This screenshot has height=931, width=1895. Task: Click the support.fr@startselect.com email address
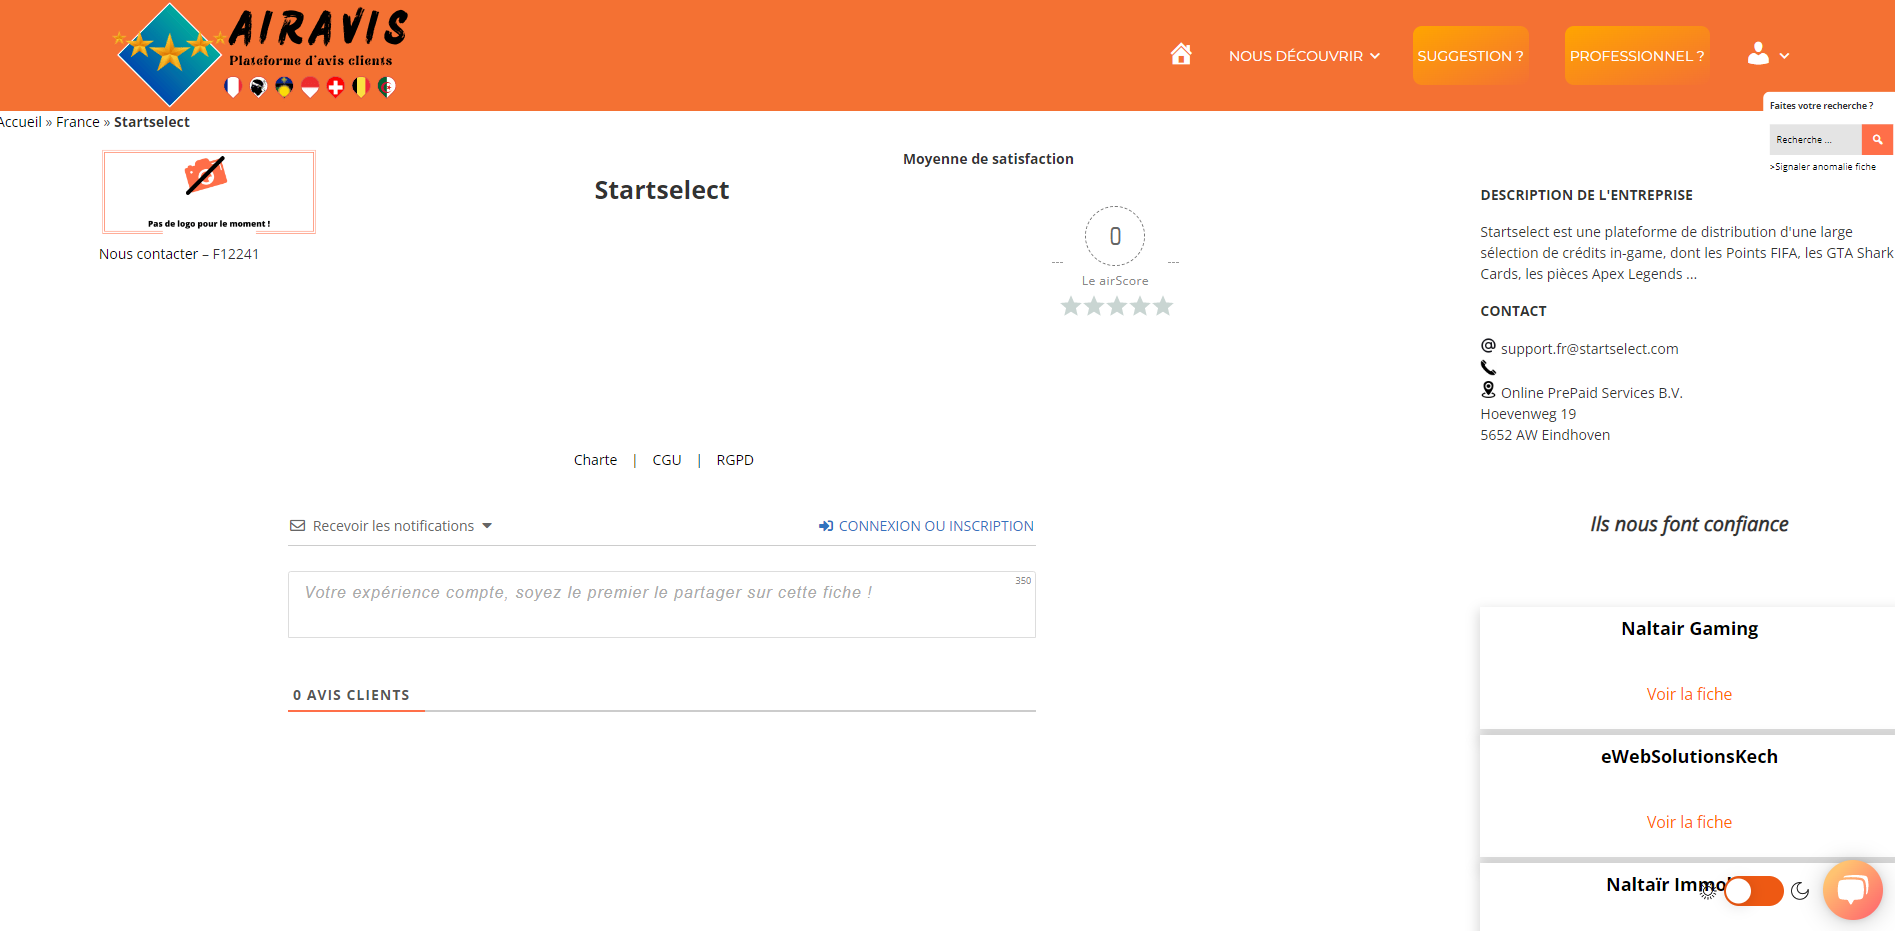tap(1589, 349)
